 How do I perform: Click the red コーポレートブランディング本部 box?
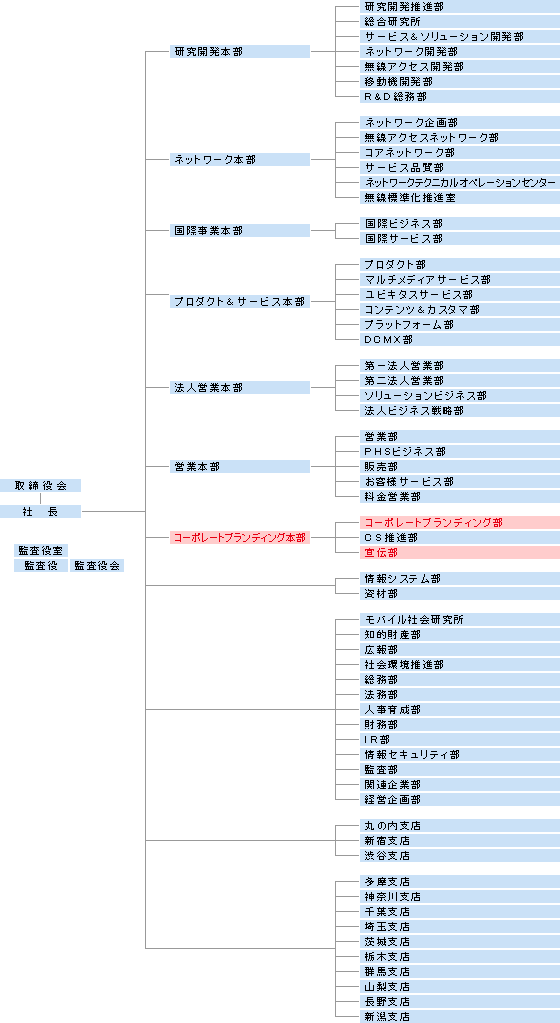pyautogui.click(x=240, y=538)
